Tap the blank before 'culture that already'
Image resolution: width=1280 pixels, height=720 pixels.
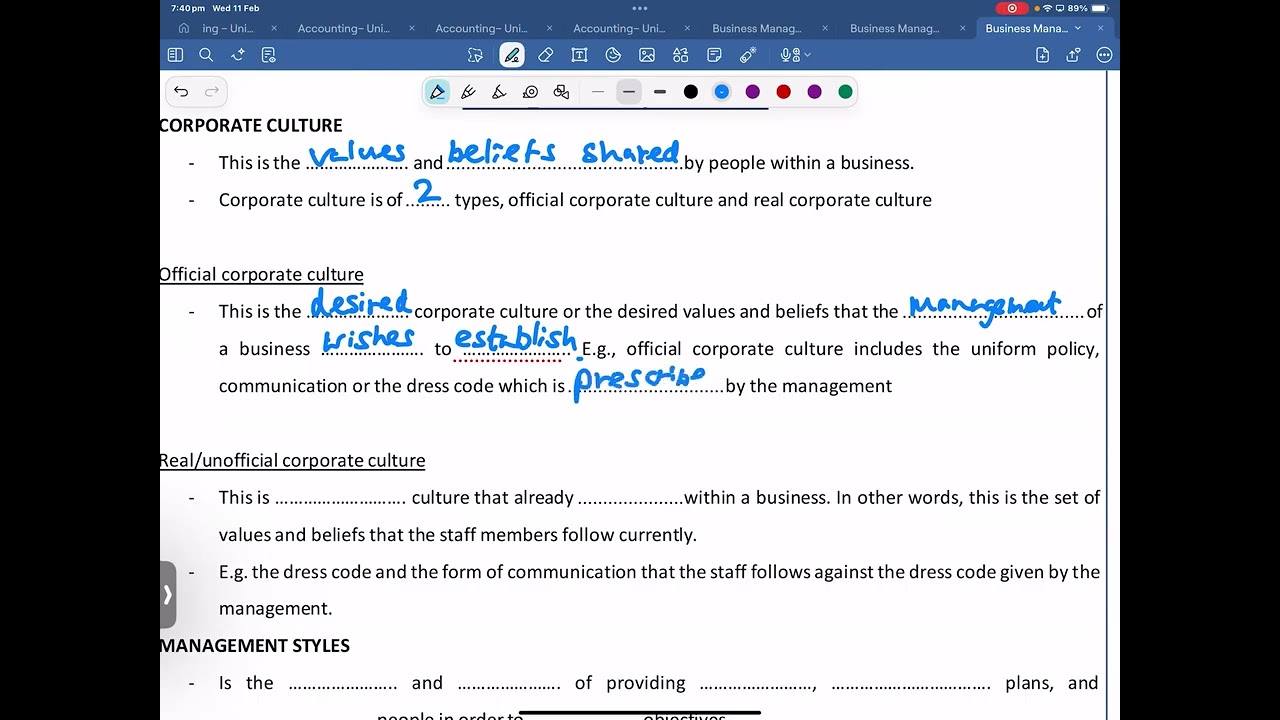click(x=340, y=498)
